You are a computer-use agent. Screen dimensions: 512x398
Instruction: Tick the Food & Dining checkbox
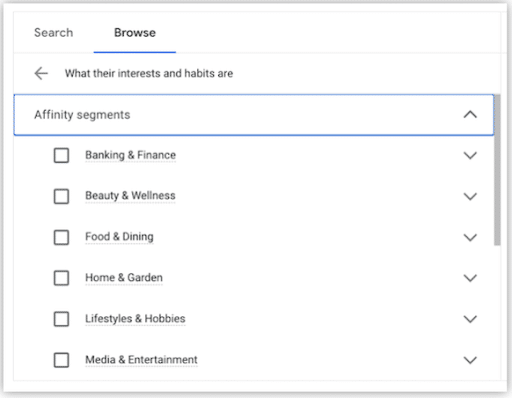pos(61,237)
